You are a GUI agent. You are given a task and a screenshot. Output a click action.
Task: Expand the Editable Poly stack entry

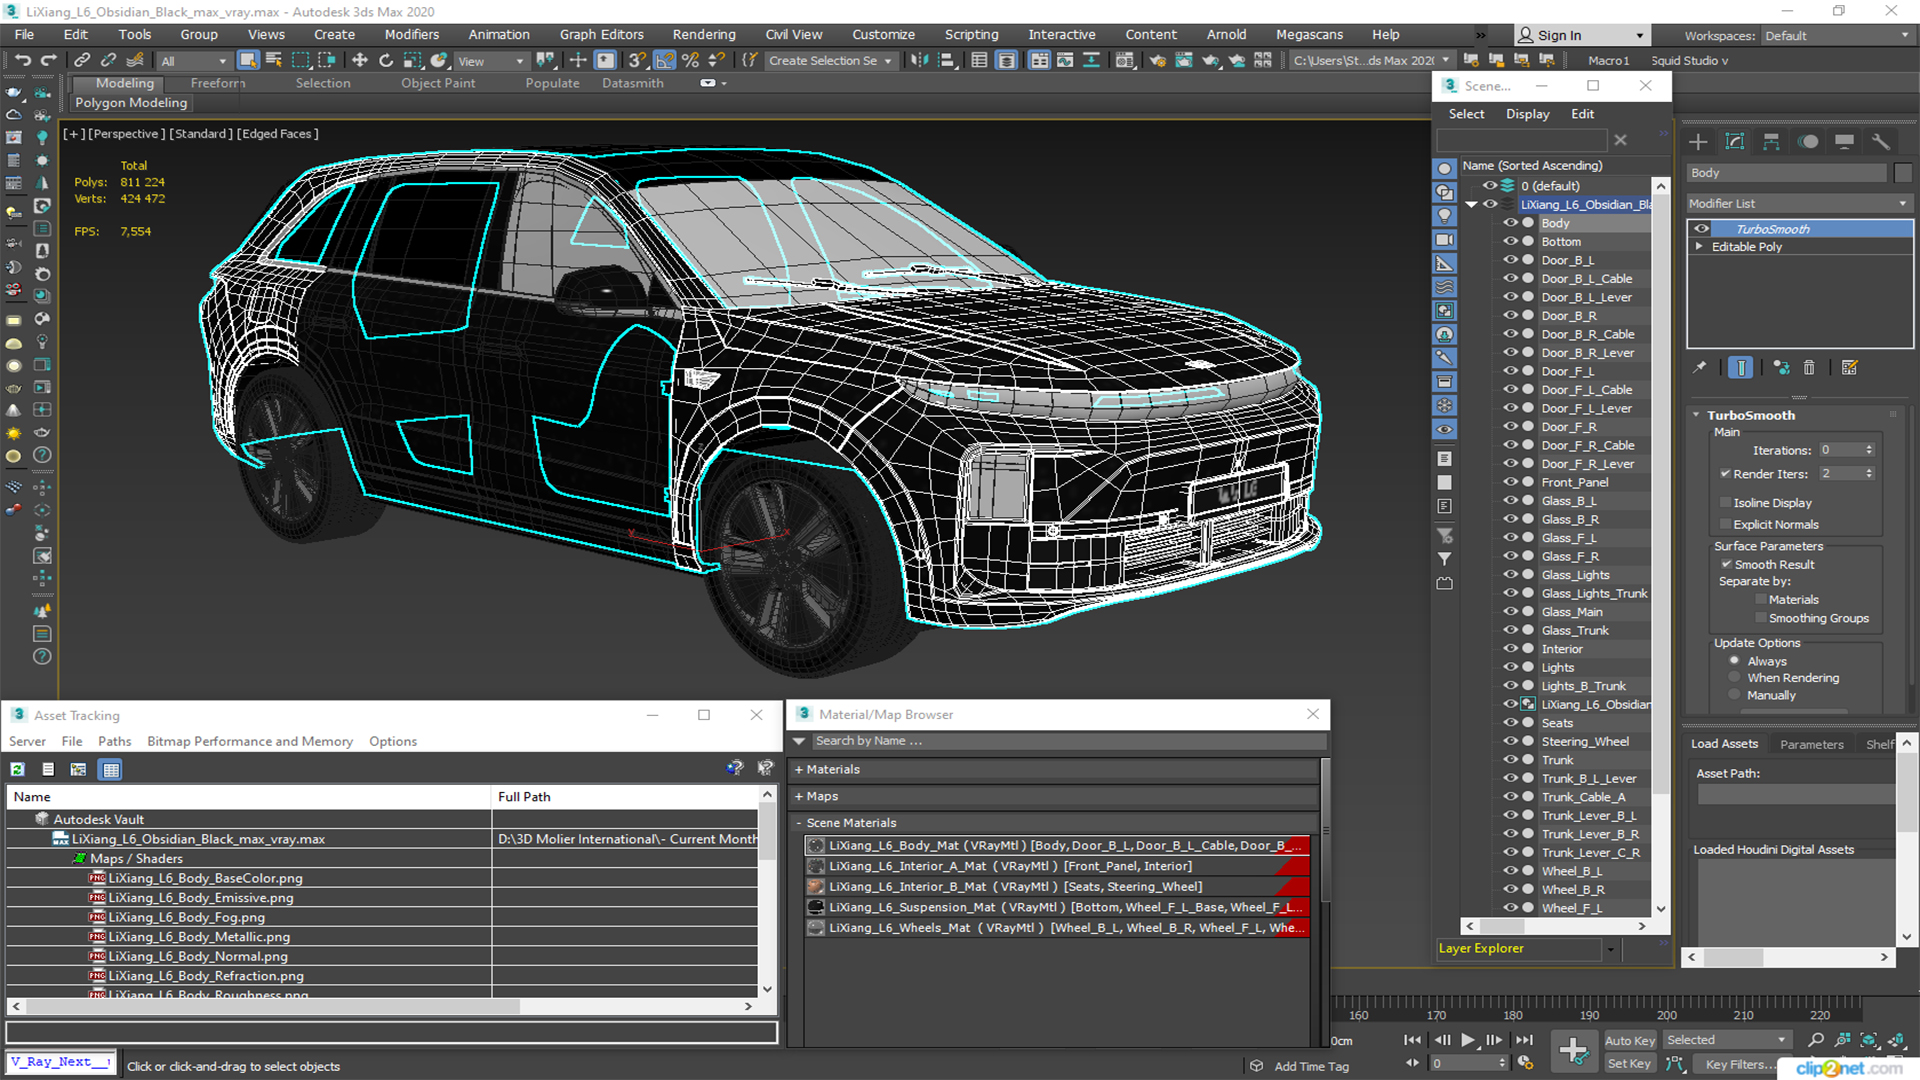click(1698, 247)
